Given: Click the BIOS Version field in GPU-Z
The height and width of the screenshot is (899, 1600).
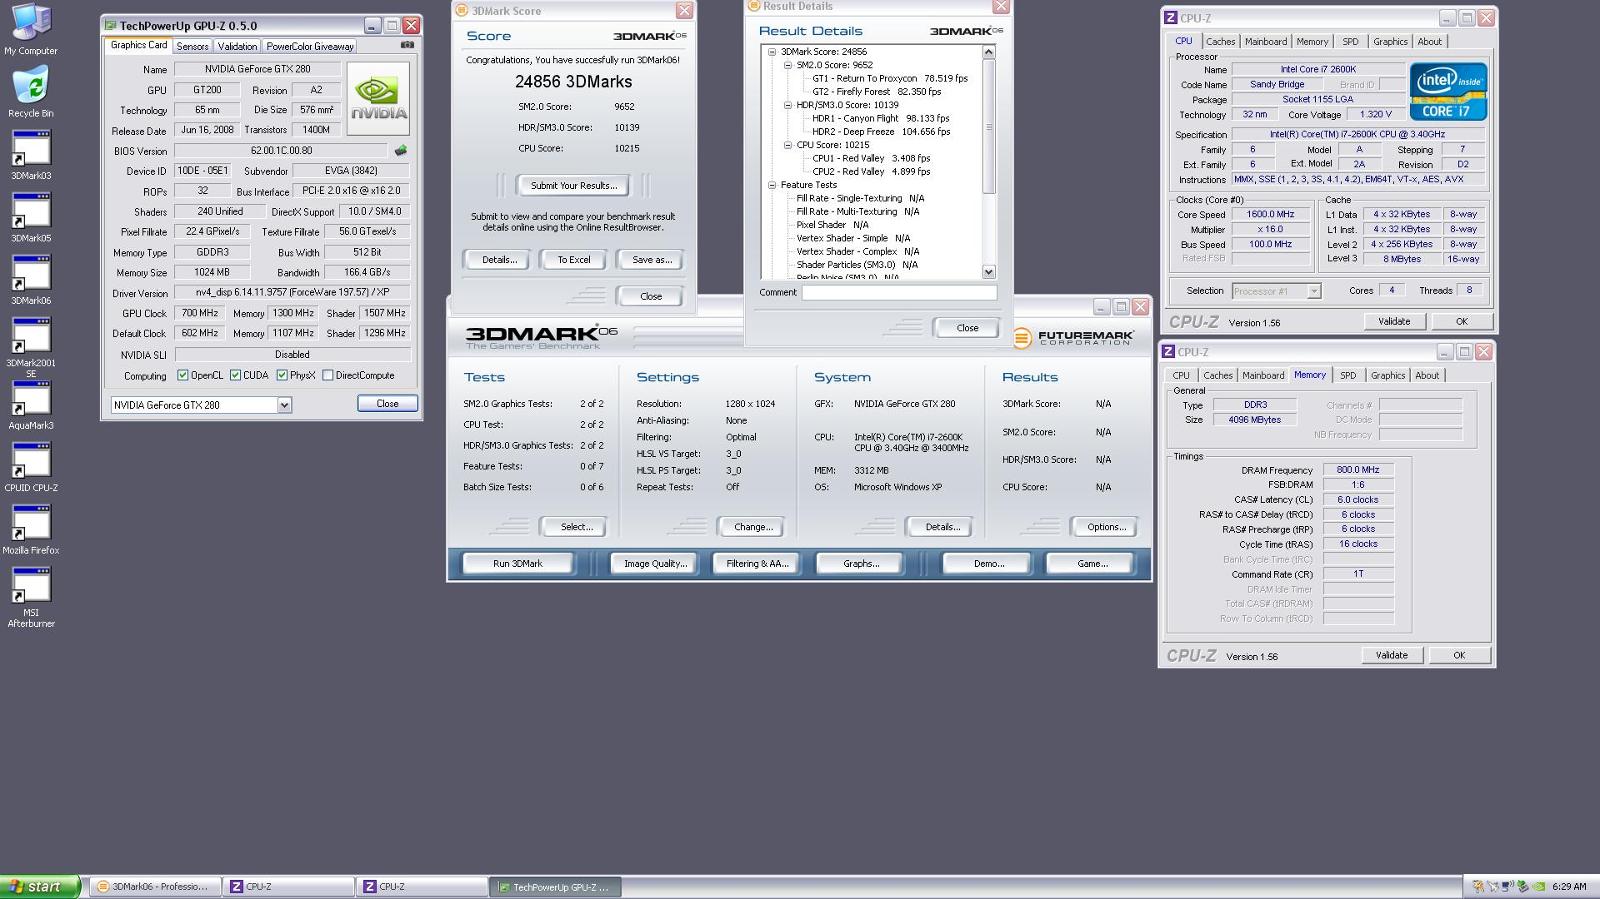Looking at the screenshot, I should (x=283, y=151).
